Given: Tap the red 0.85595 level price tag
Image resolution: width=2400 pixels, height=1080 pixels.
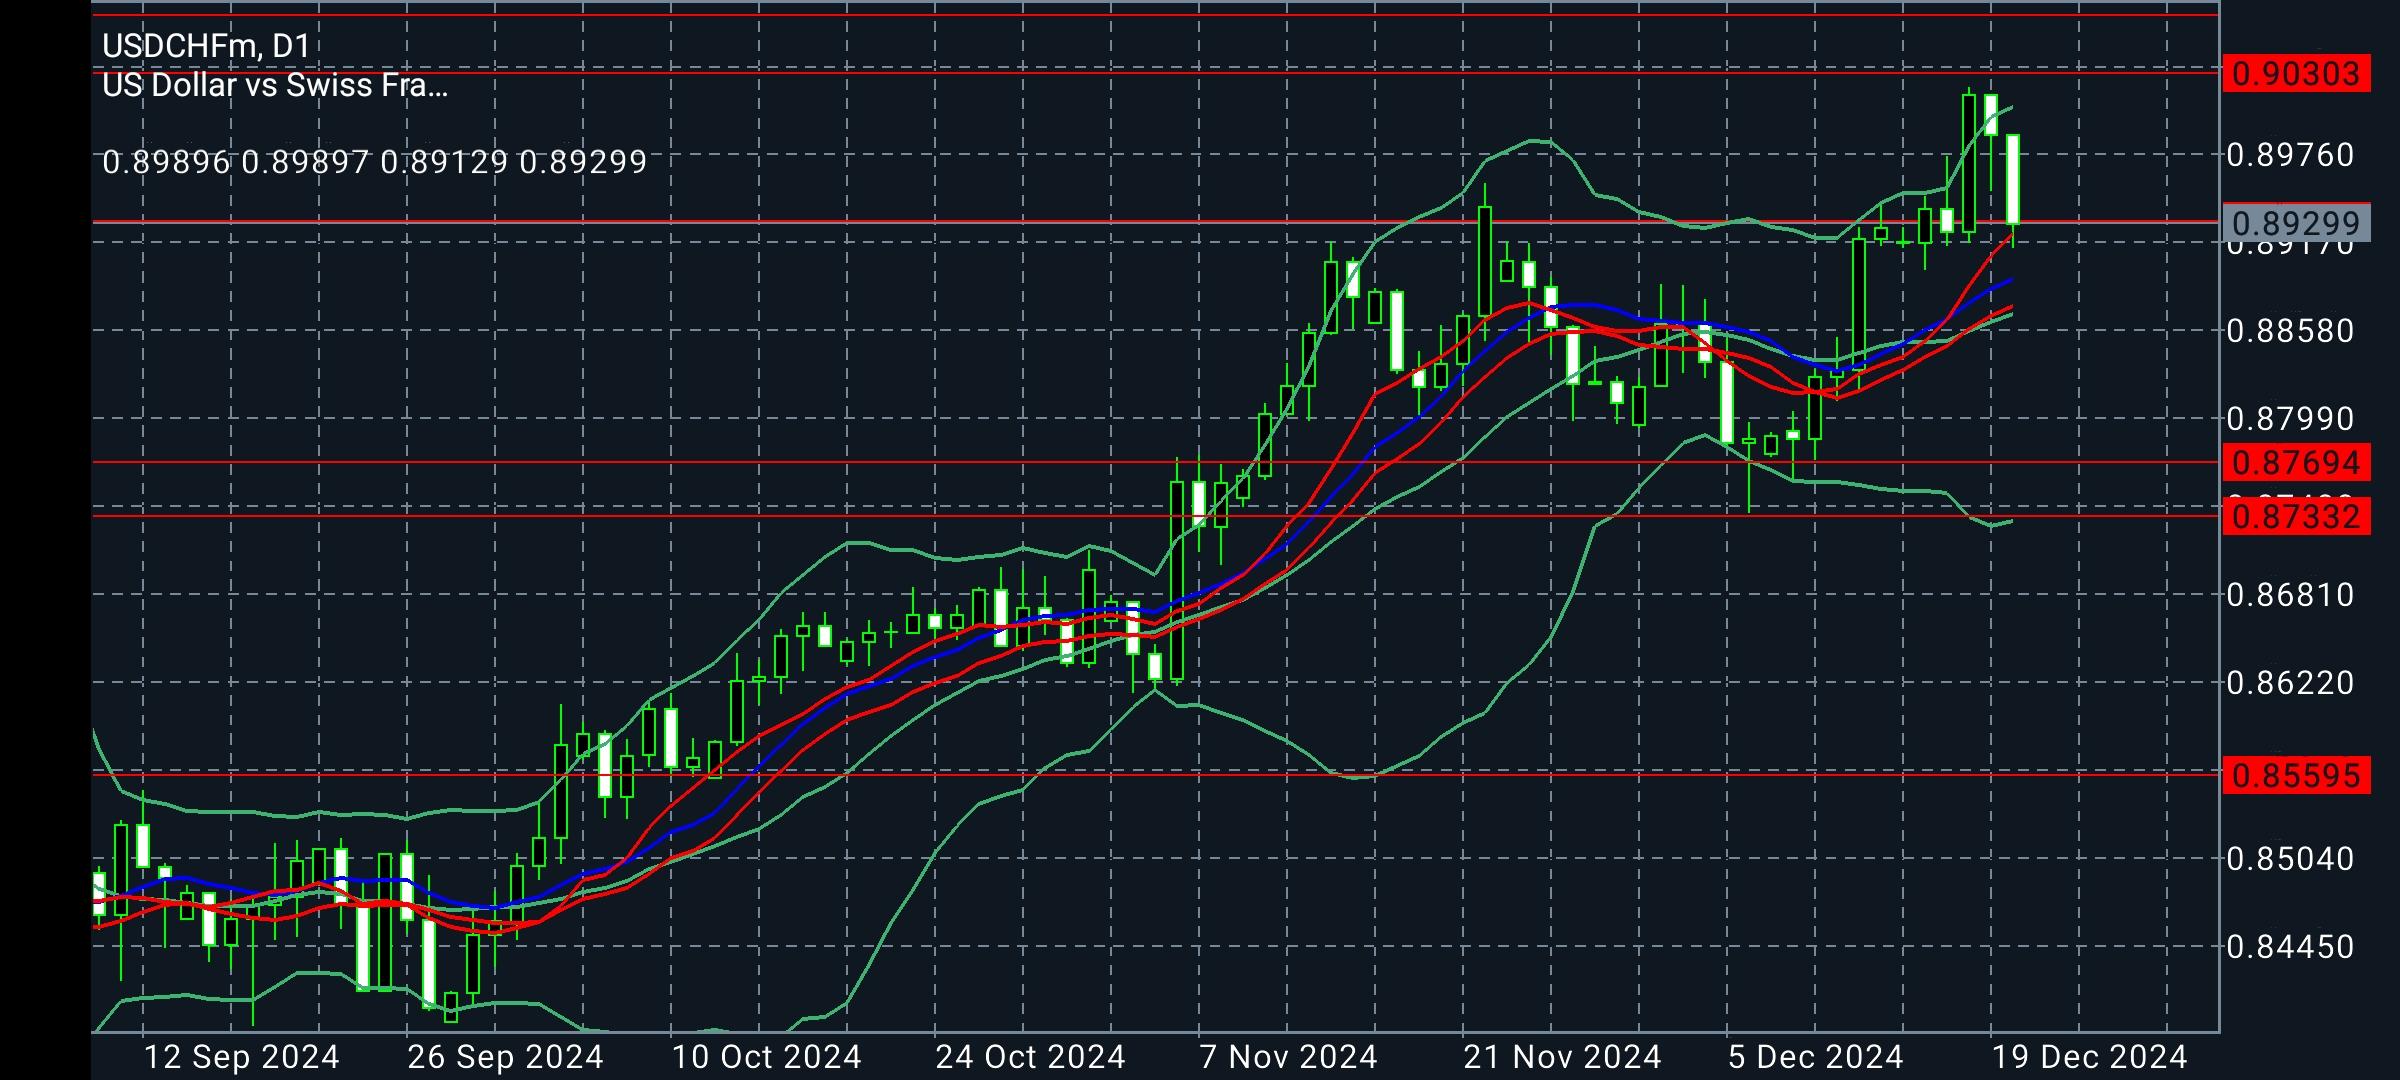Looking at the screenshot, I should pos(2296,776).
